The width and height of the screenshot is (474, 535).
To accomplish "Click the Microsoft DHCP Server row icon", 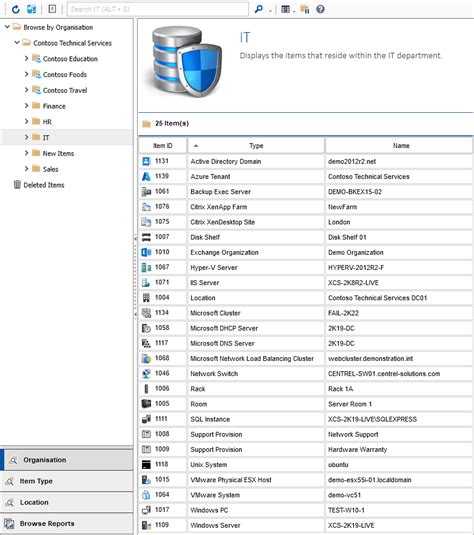I will point(146,328).
